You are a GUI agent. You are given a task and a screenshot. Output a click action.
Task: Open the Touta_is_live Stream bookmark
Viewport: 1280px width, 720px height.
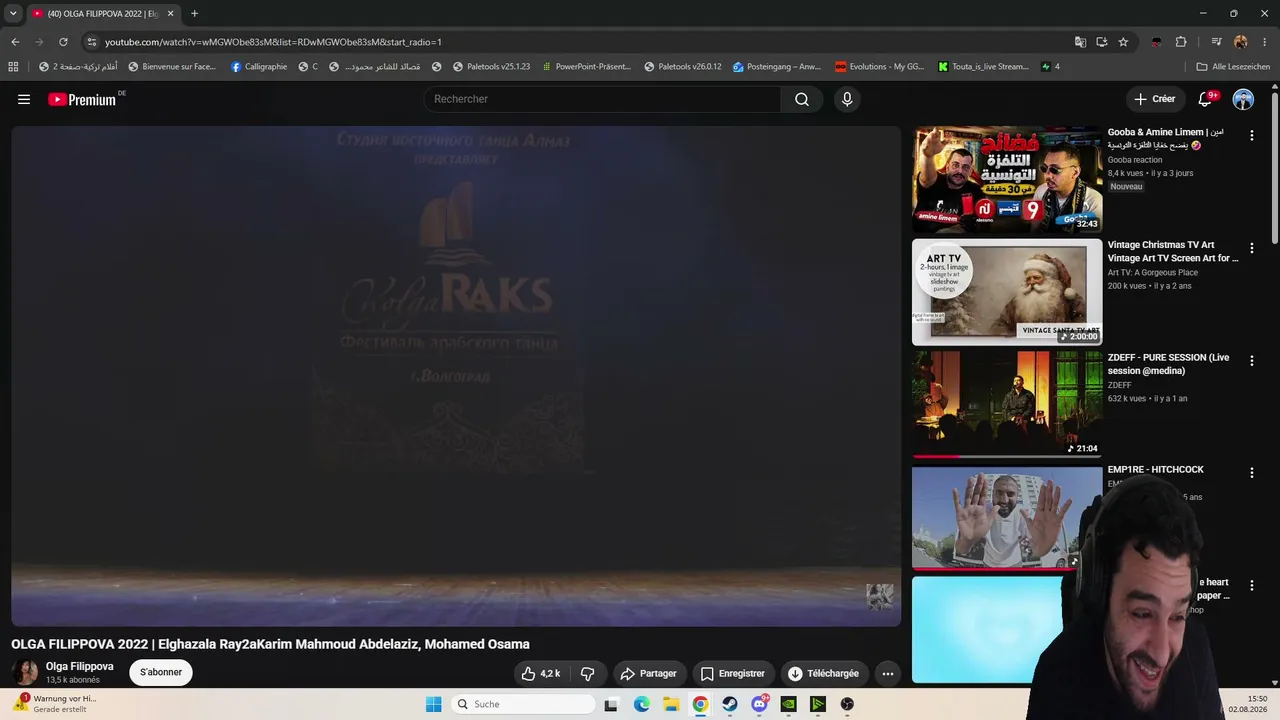(984, 67)
